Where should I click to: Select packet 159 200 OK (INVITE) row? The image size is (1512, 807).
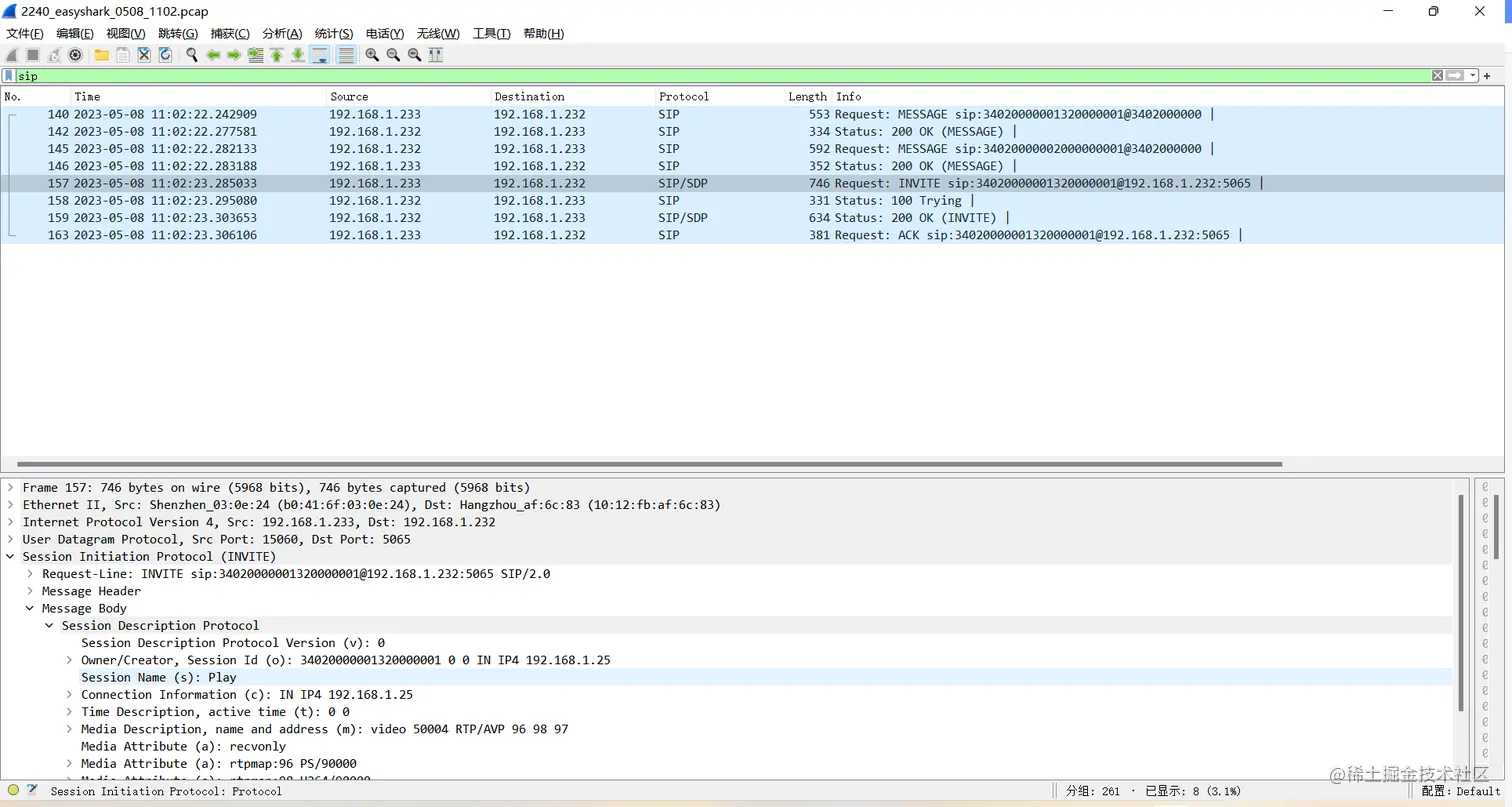point(752,218)
